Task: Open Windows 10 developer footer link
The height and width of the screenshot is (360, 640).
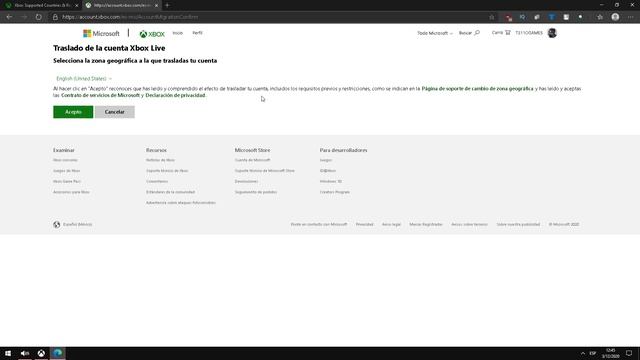Action: (x=331, y=181)
